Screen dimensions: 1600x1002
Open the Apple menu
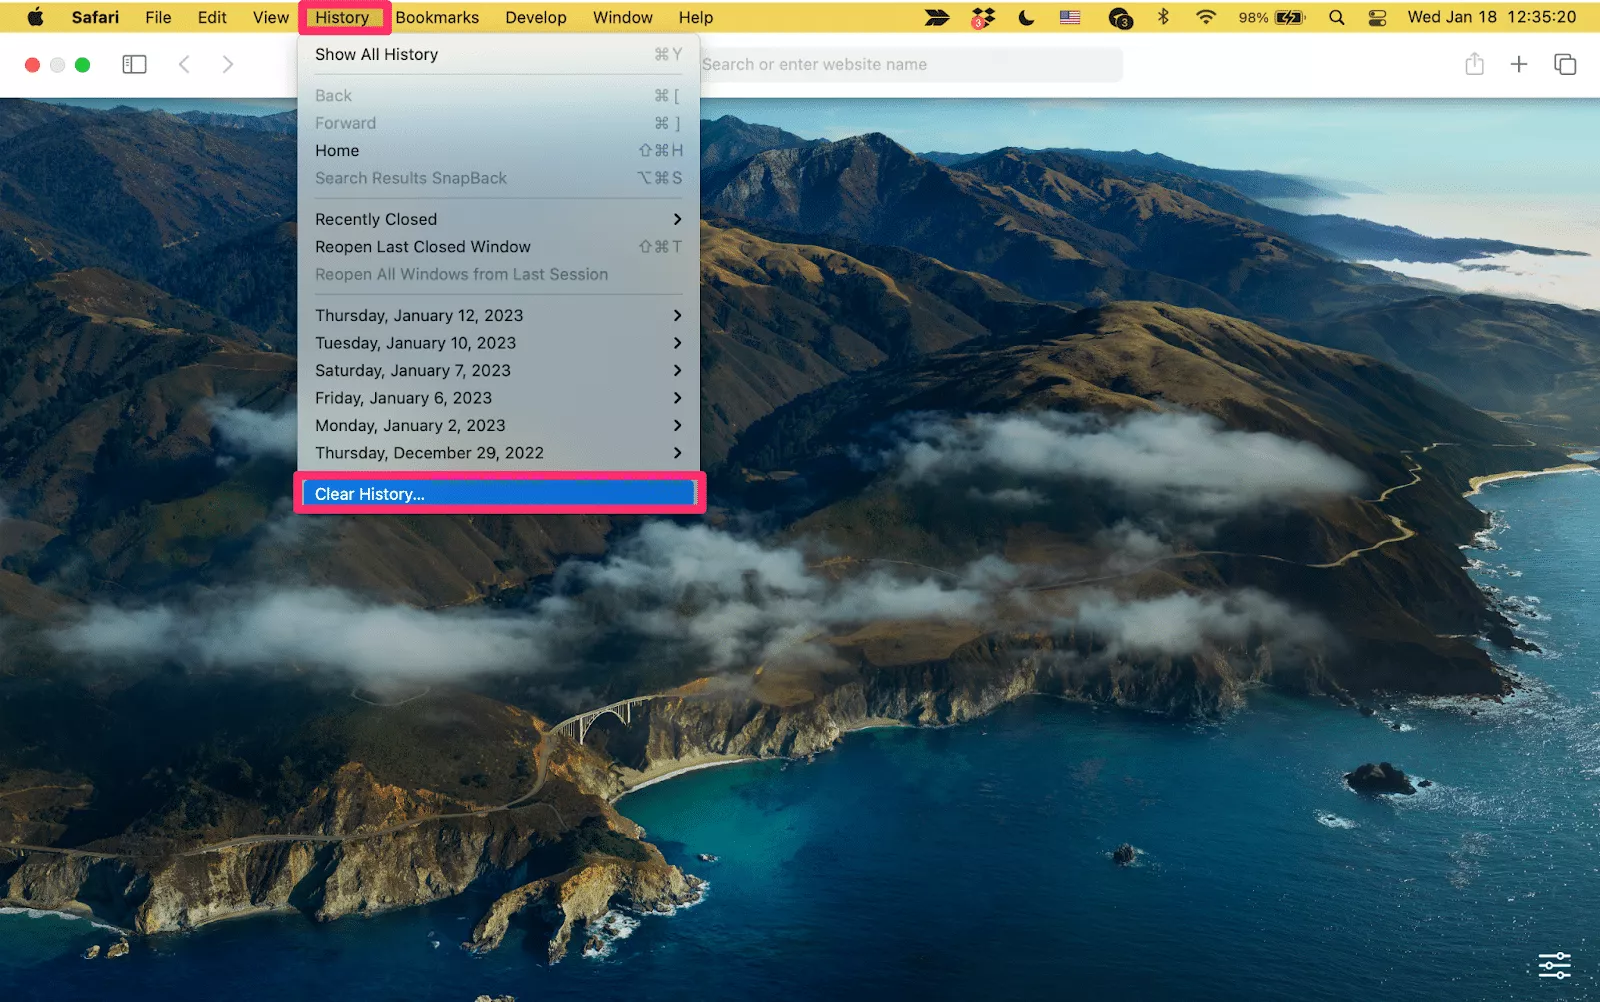pos(36,17)
